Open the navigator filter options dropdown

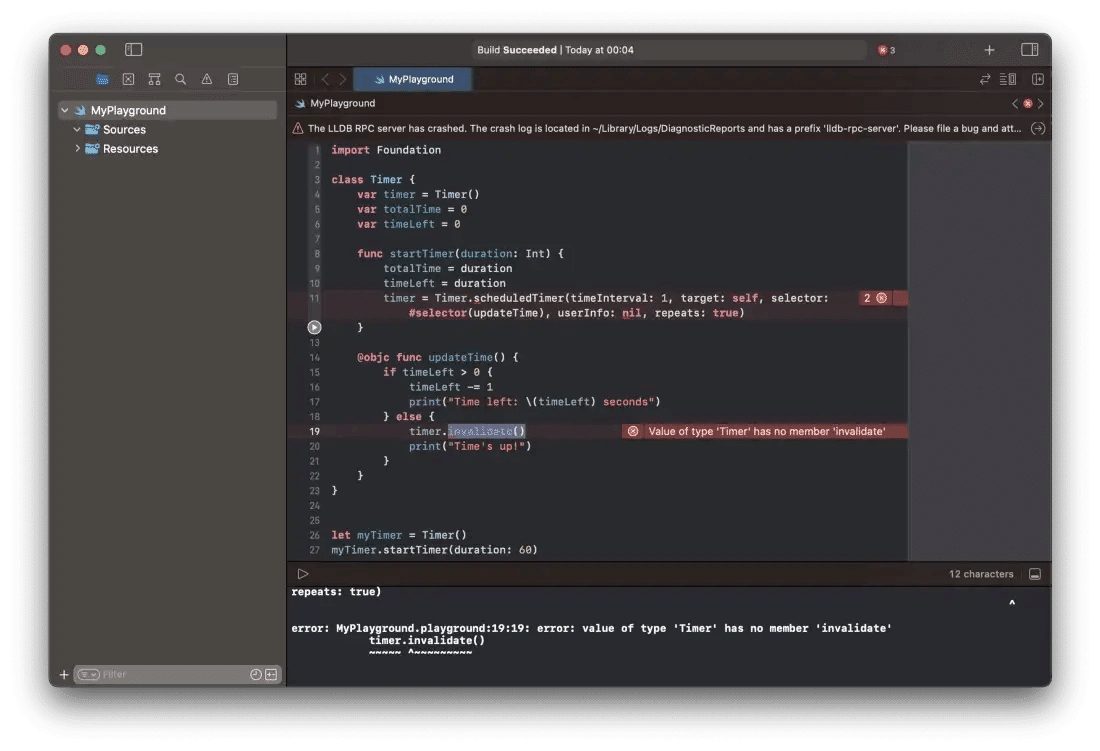point(88,675)
